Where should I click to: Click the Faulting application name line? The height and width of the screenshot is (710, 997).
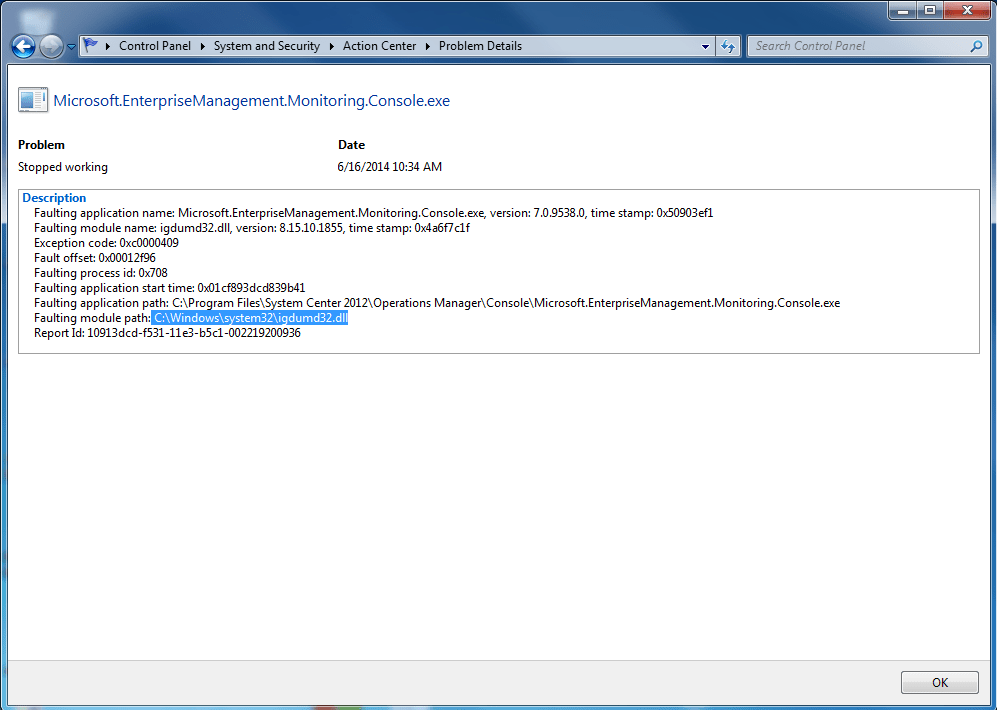click(374, 213)
